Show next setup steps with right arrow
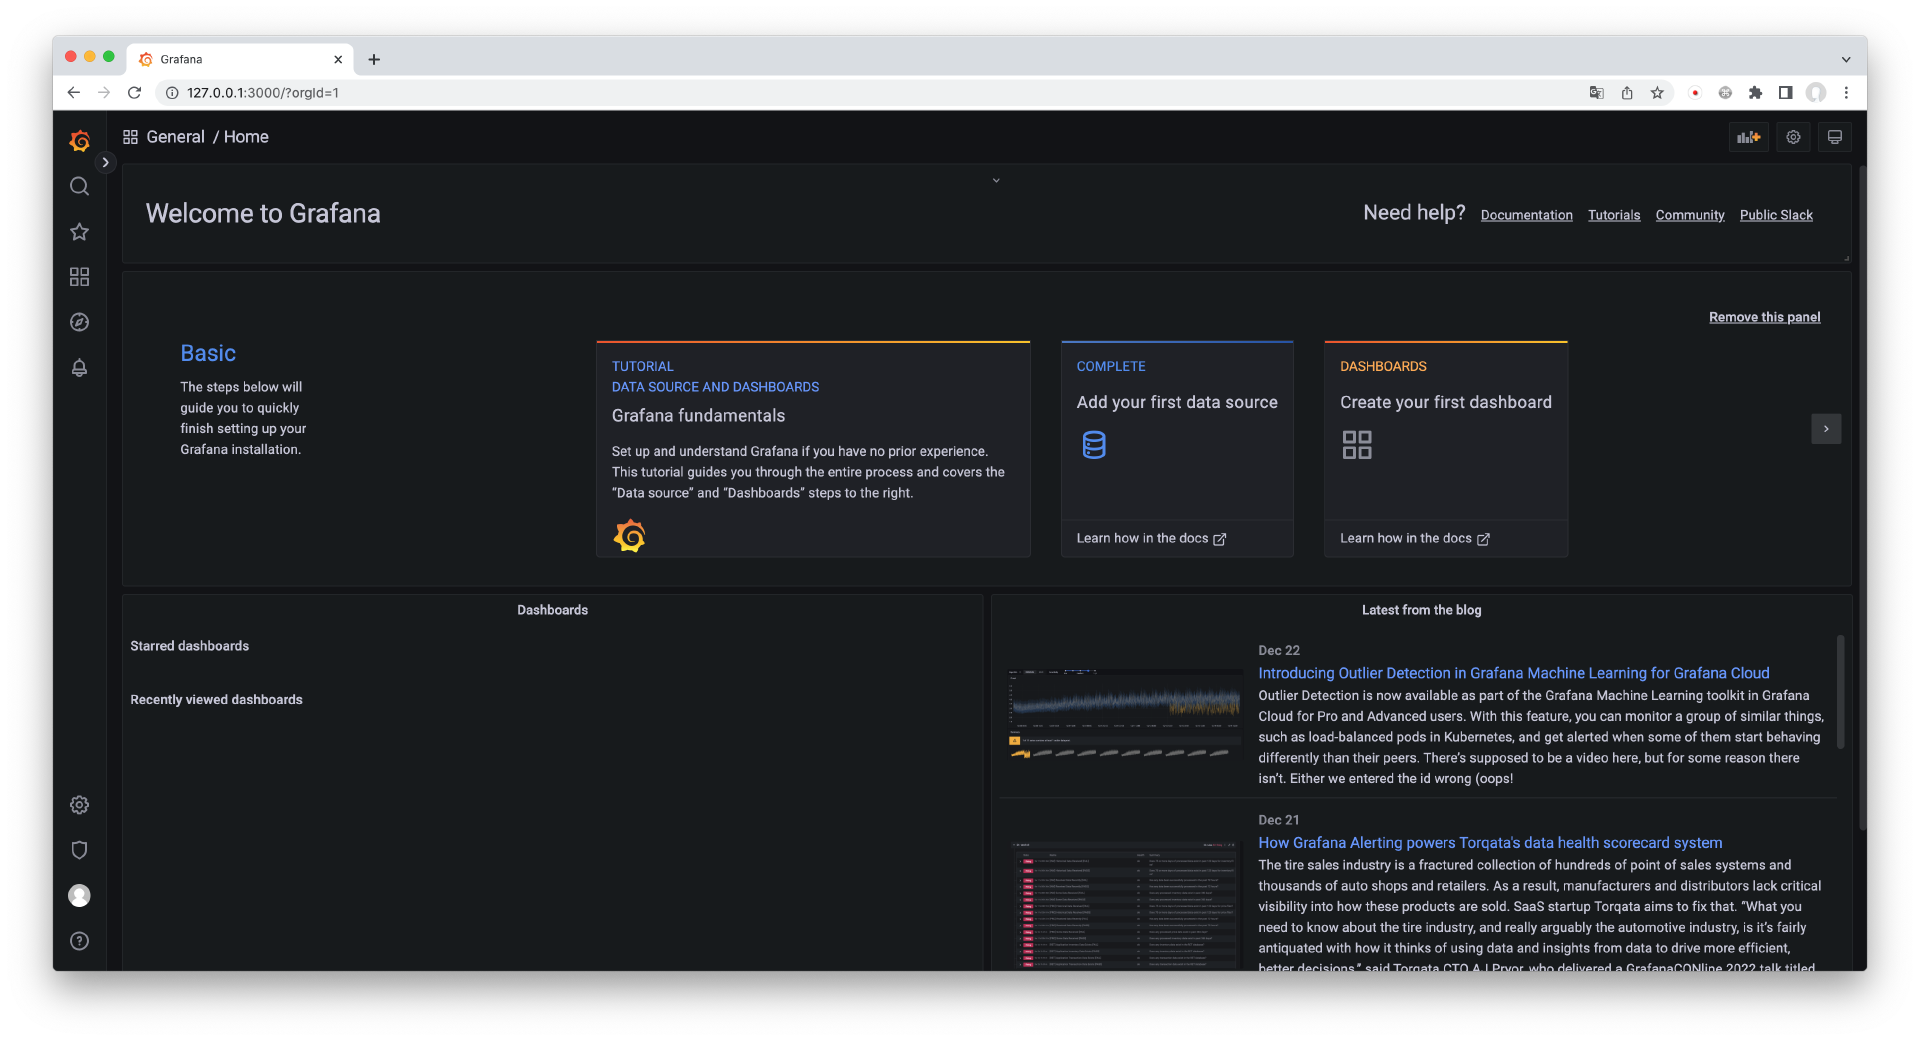The width and height of the screenshot is (1920, 1041). coord(1826,429)
